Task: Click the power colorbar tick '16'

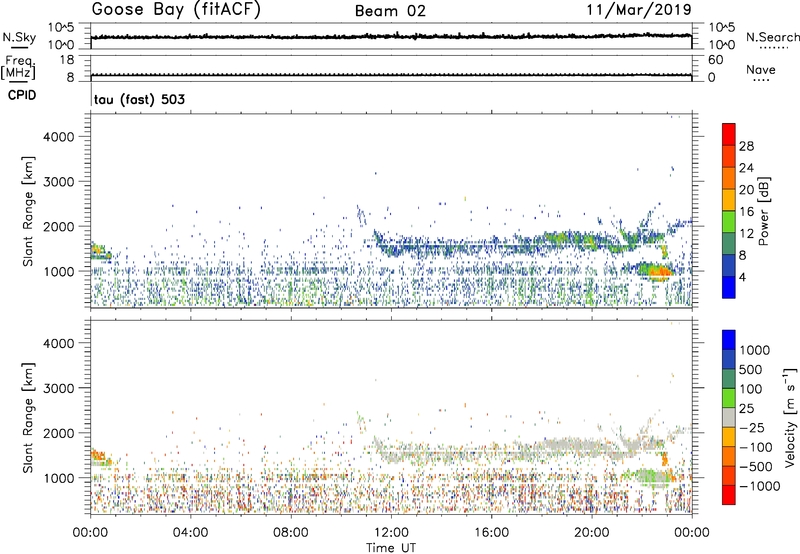Action: (746, 212)
